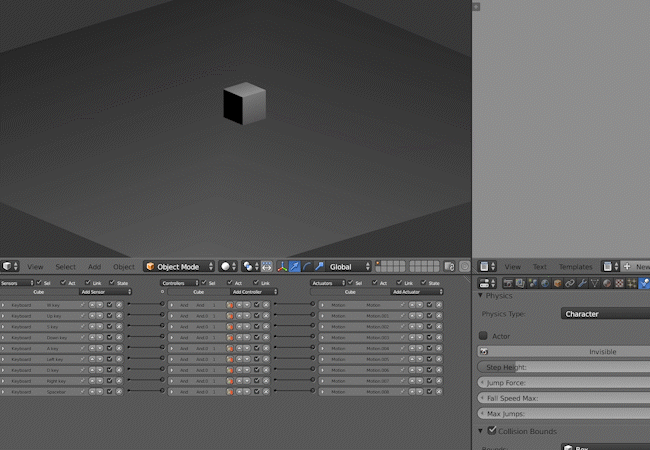Move the S key sensor up
The width and height of the screenshot is (650, 450).
coord(92,327)
